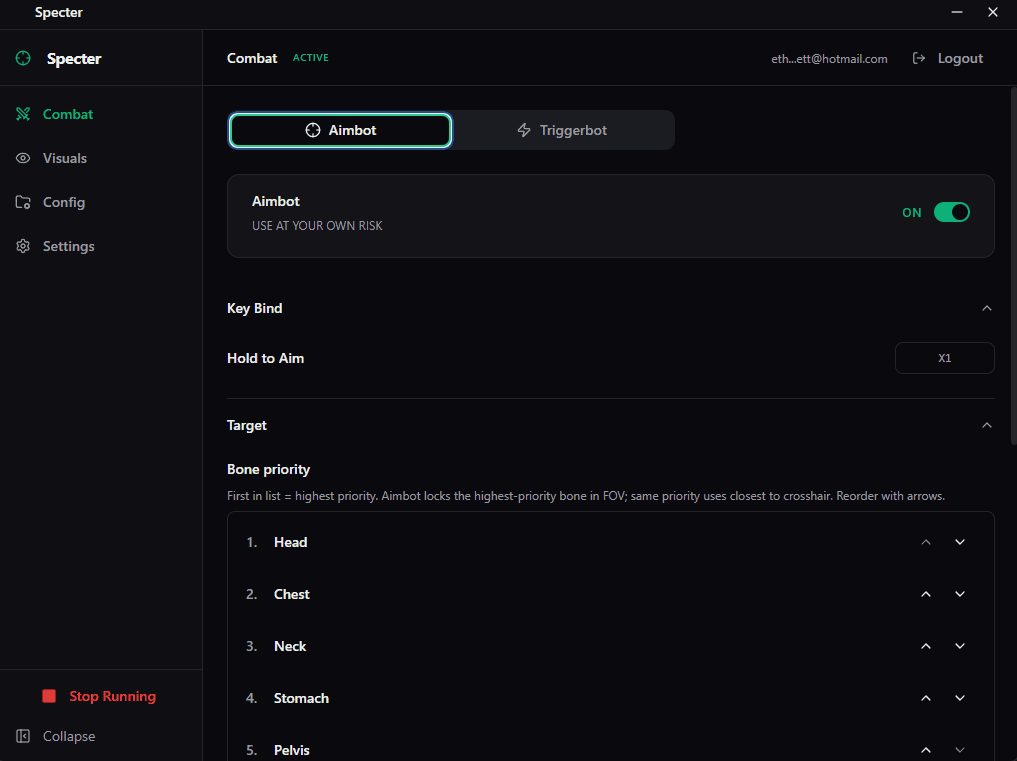Viewport: 1017px width, 761px height.
Task: Collapse the Key Bind section
Action: click(x=987, y=308)
